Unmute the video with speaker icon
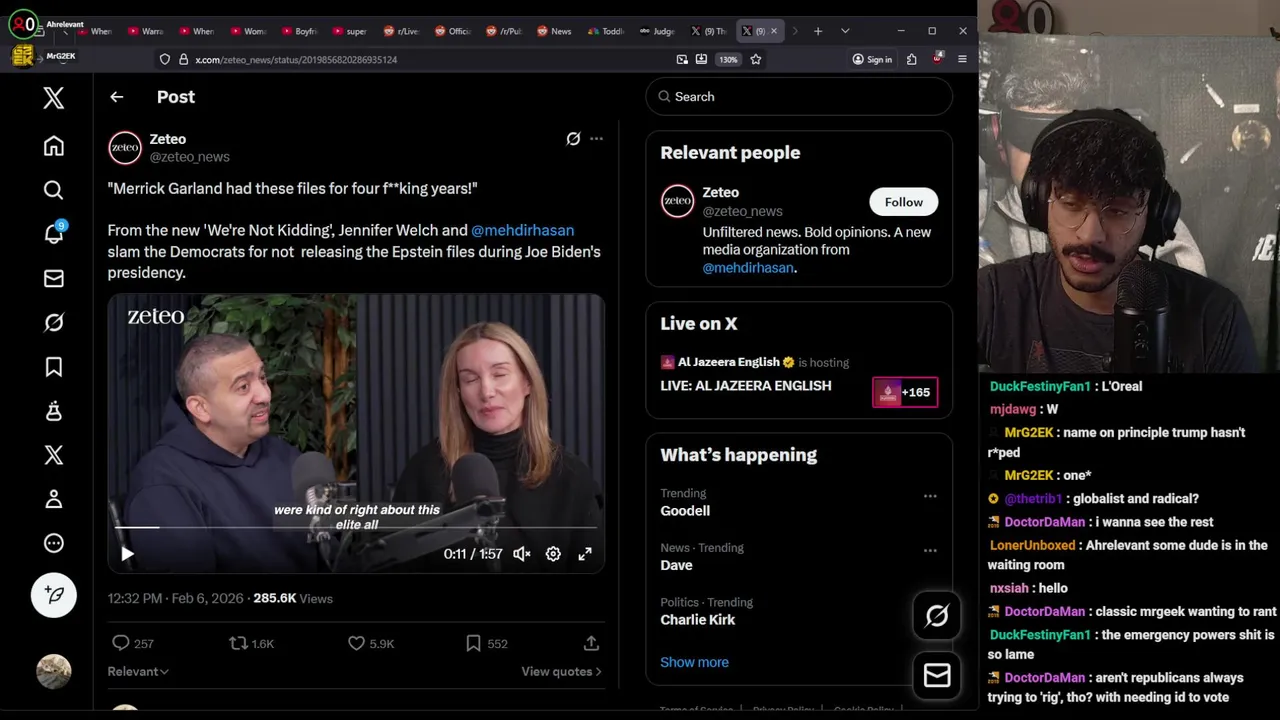Screen dimensions: 1280x720 coord(522,554)
